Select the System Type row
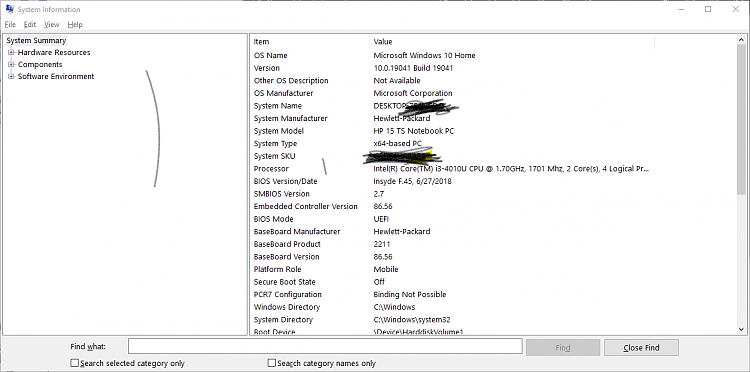Viewport: 750px width, 372px height. pyautogui.click(x=452, y=143)
